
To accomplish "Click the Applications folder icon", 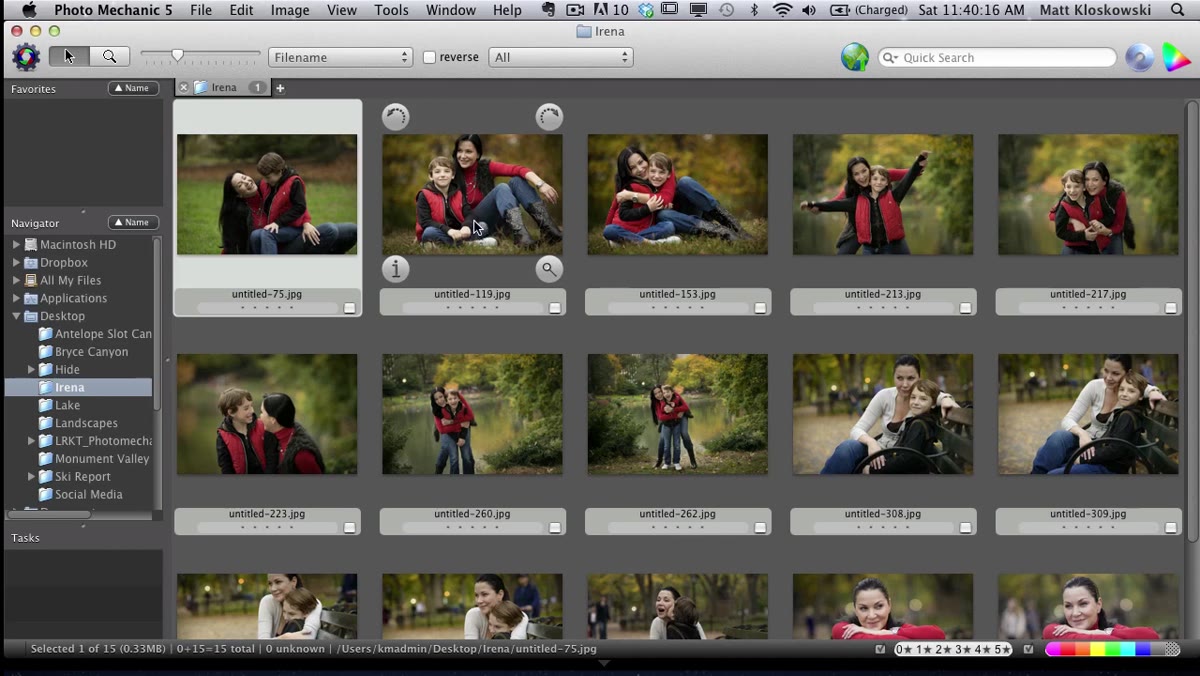I will click(x=31, y=299).
